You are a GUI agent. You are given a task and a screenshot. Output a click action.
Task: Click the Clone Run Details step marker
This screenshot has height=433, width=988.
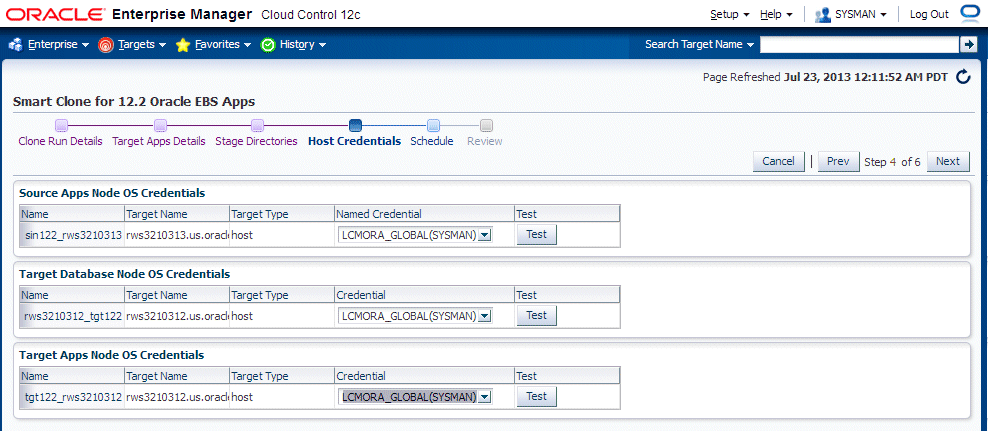pos(61,125)
